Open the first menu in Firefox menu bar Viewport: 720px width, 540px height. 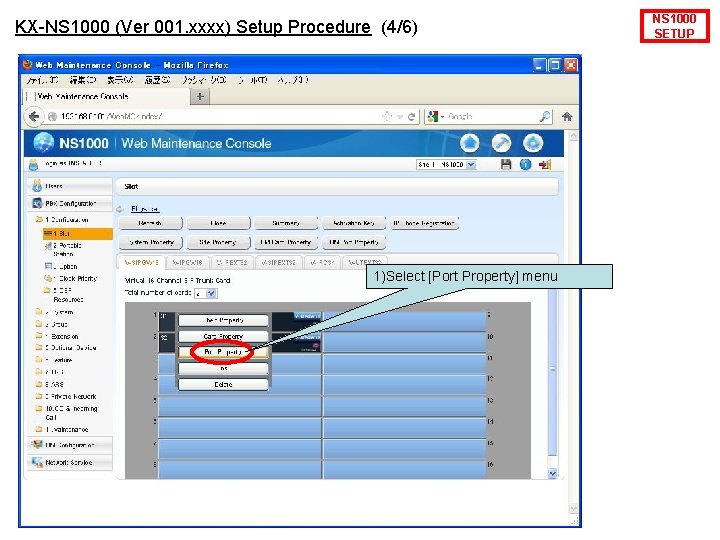coord(42,80)
